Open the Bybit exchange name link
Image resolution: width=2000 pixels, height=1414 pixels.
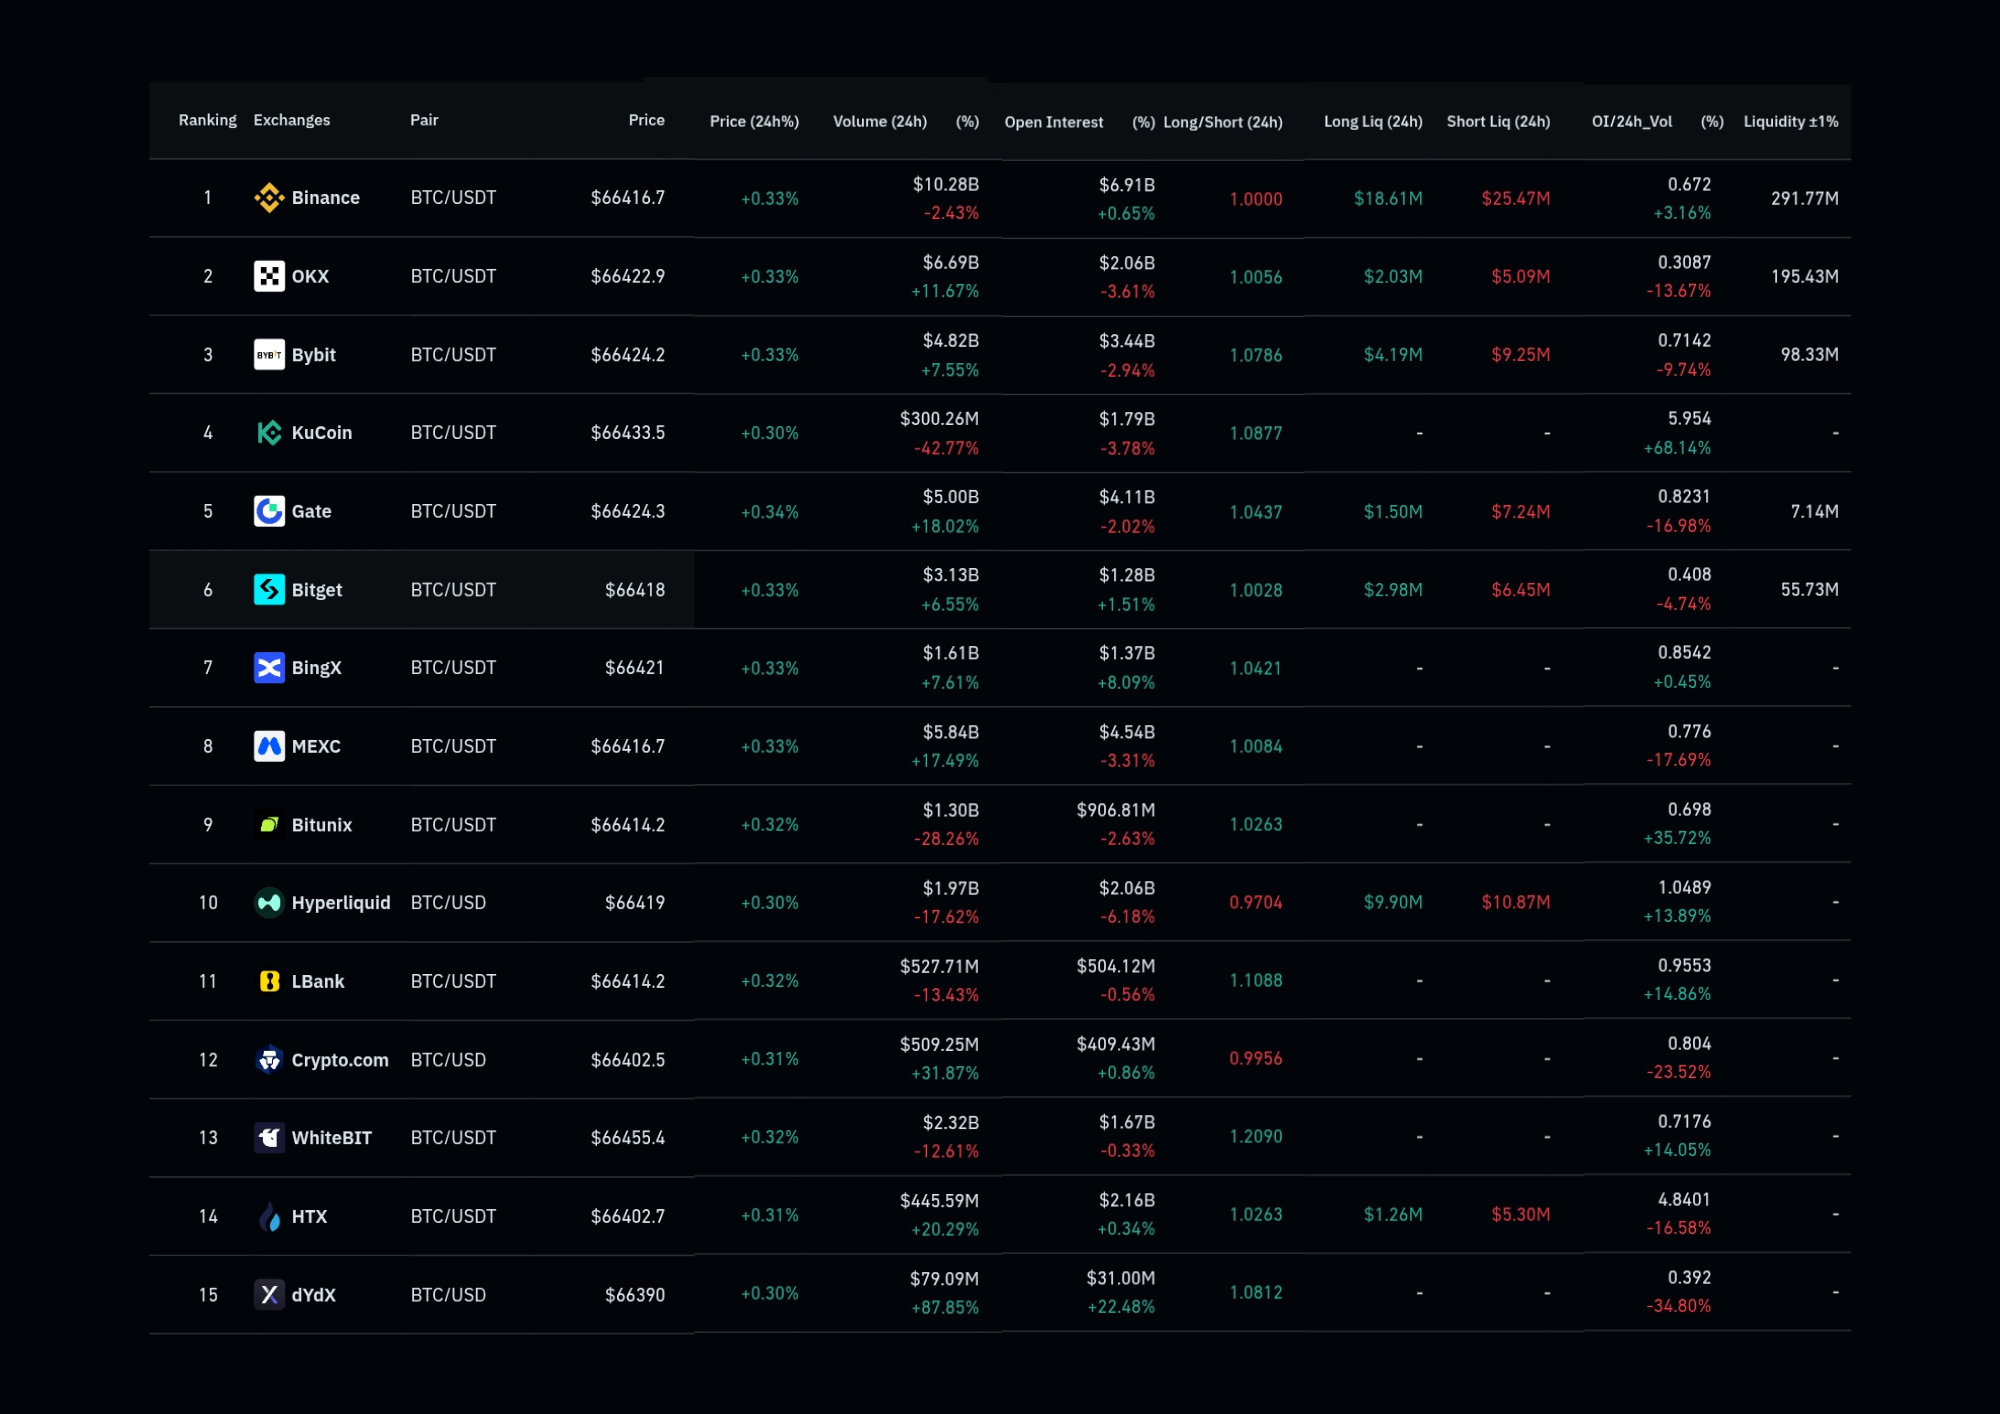pyautogui.click(x=314, y=355)
